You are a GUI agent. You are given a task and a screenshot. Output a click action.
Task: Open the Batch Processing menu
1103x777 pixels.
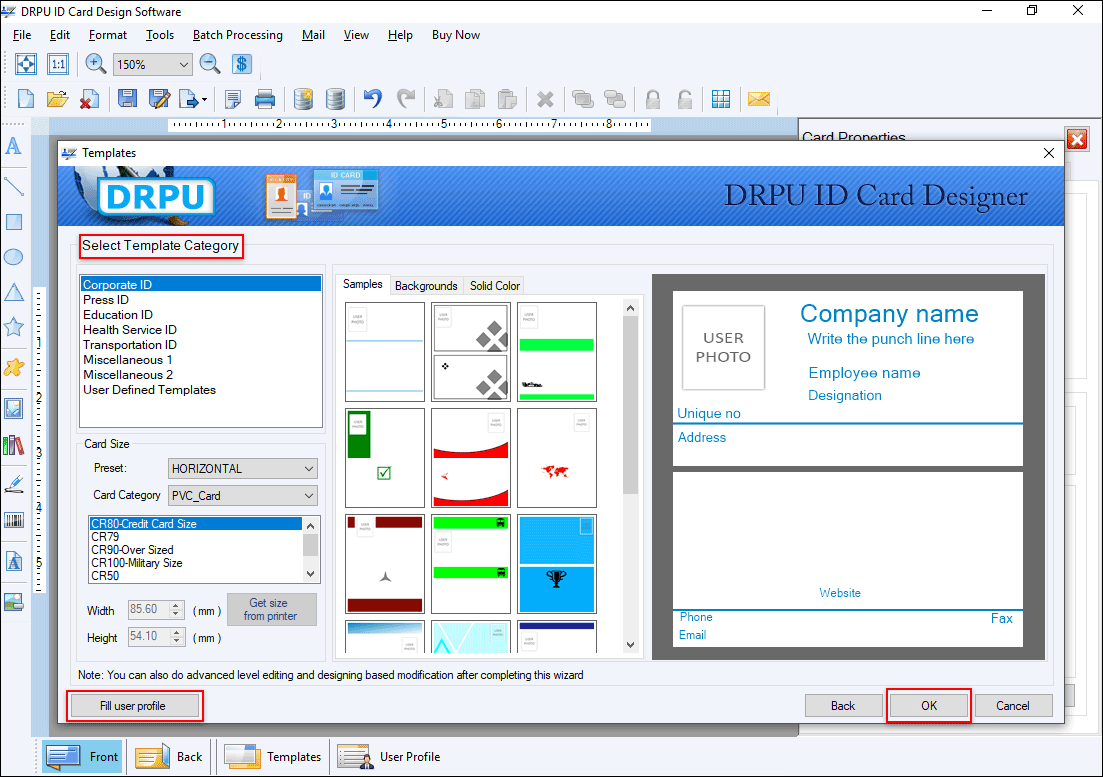238,35
